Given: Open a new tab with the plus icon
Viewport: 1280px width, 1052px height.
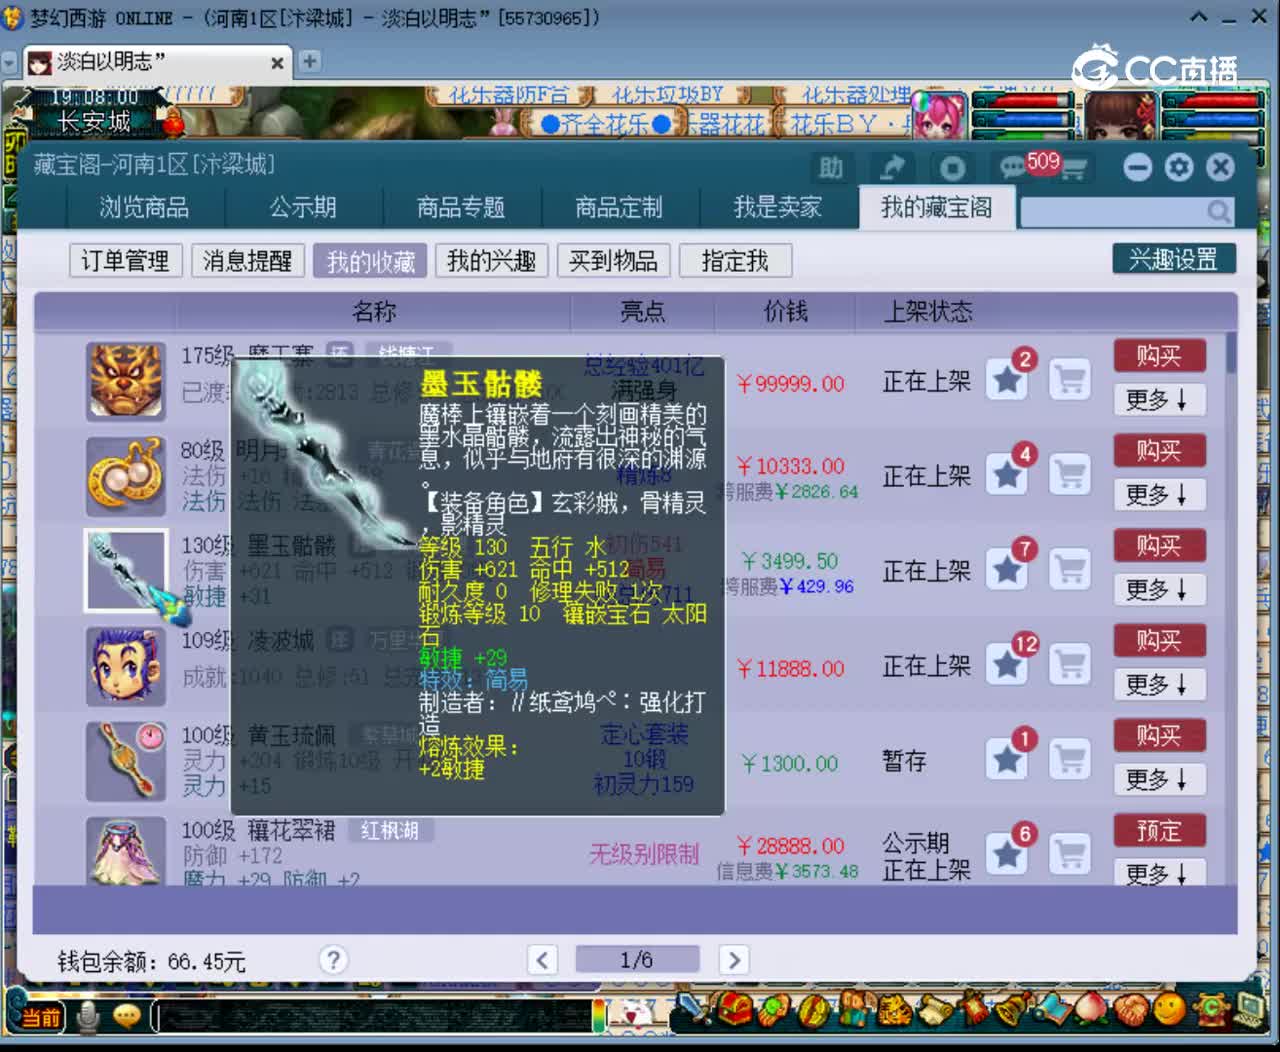Looking at the screenshot, I should coord(310,61).
